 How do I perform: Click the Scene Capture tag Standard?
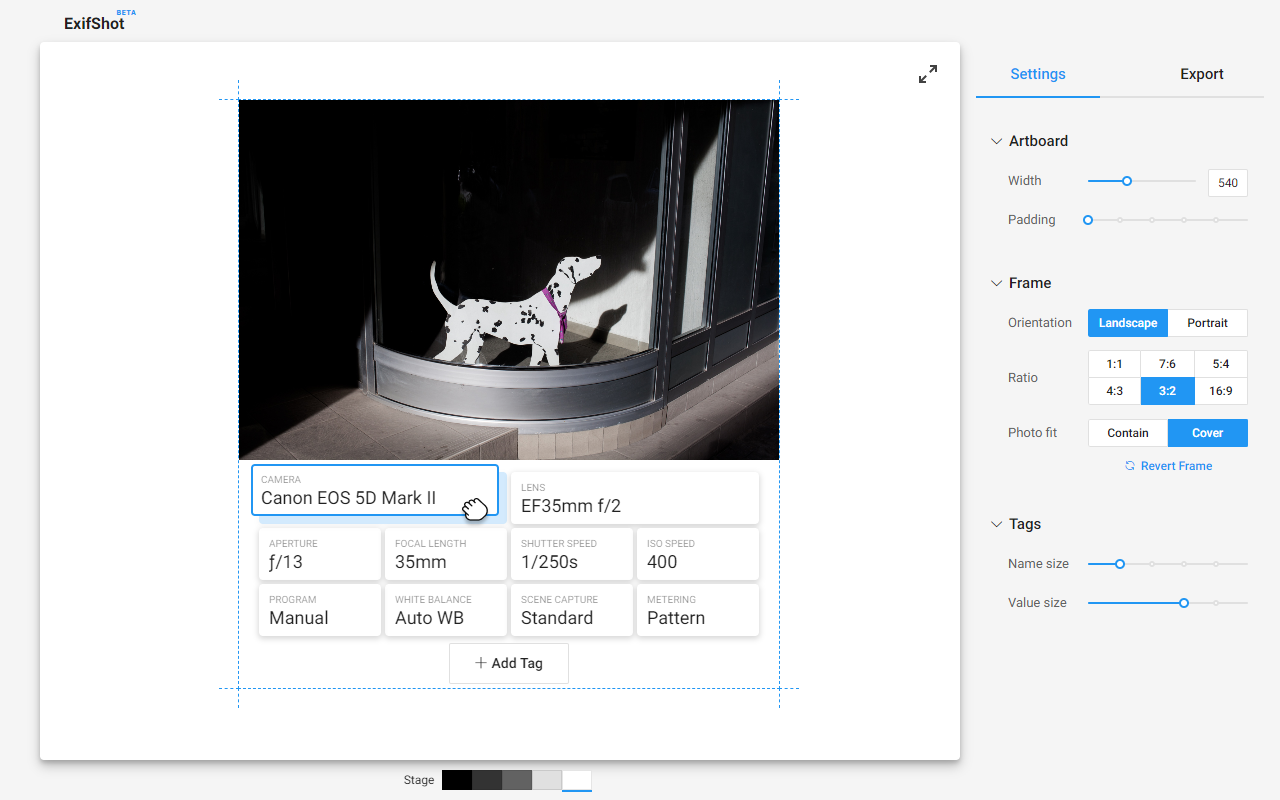click(571, 610)
